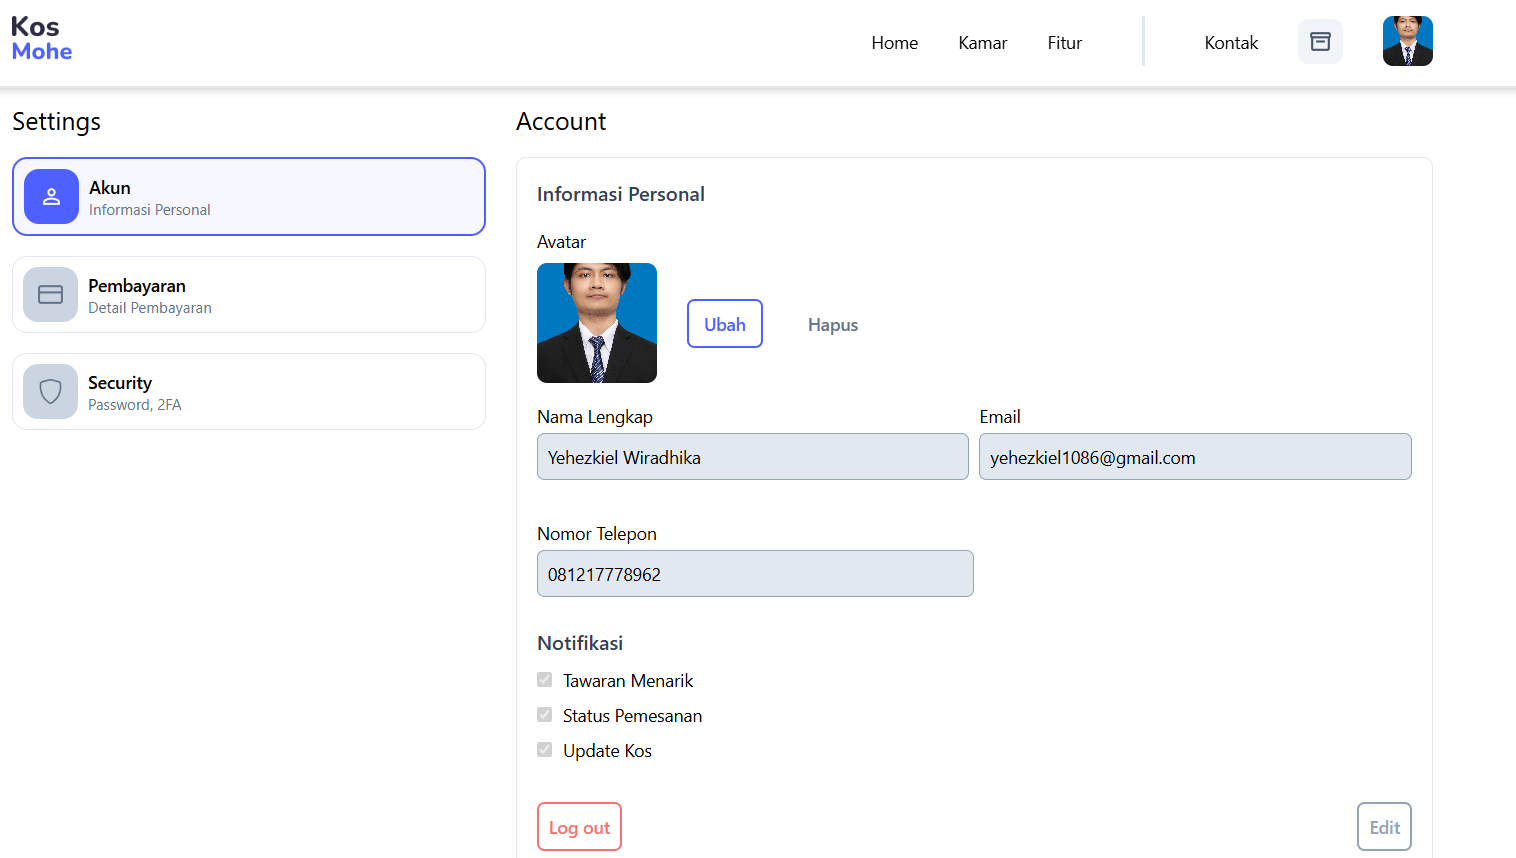Viewport: 1516px width, 858px height.
Task: Click the archive box icon in navbar
Action: pyautogui.click(x=1320, y=42)
